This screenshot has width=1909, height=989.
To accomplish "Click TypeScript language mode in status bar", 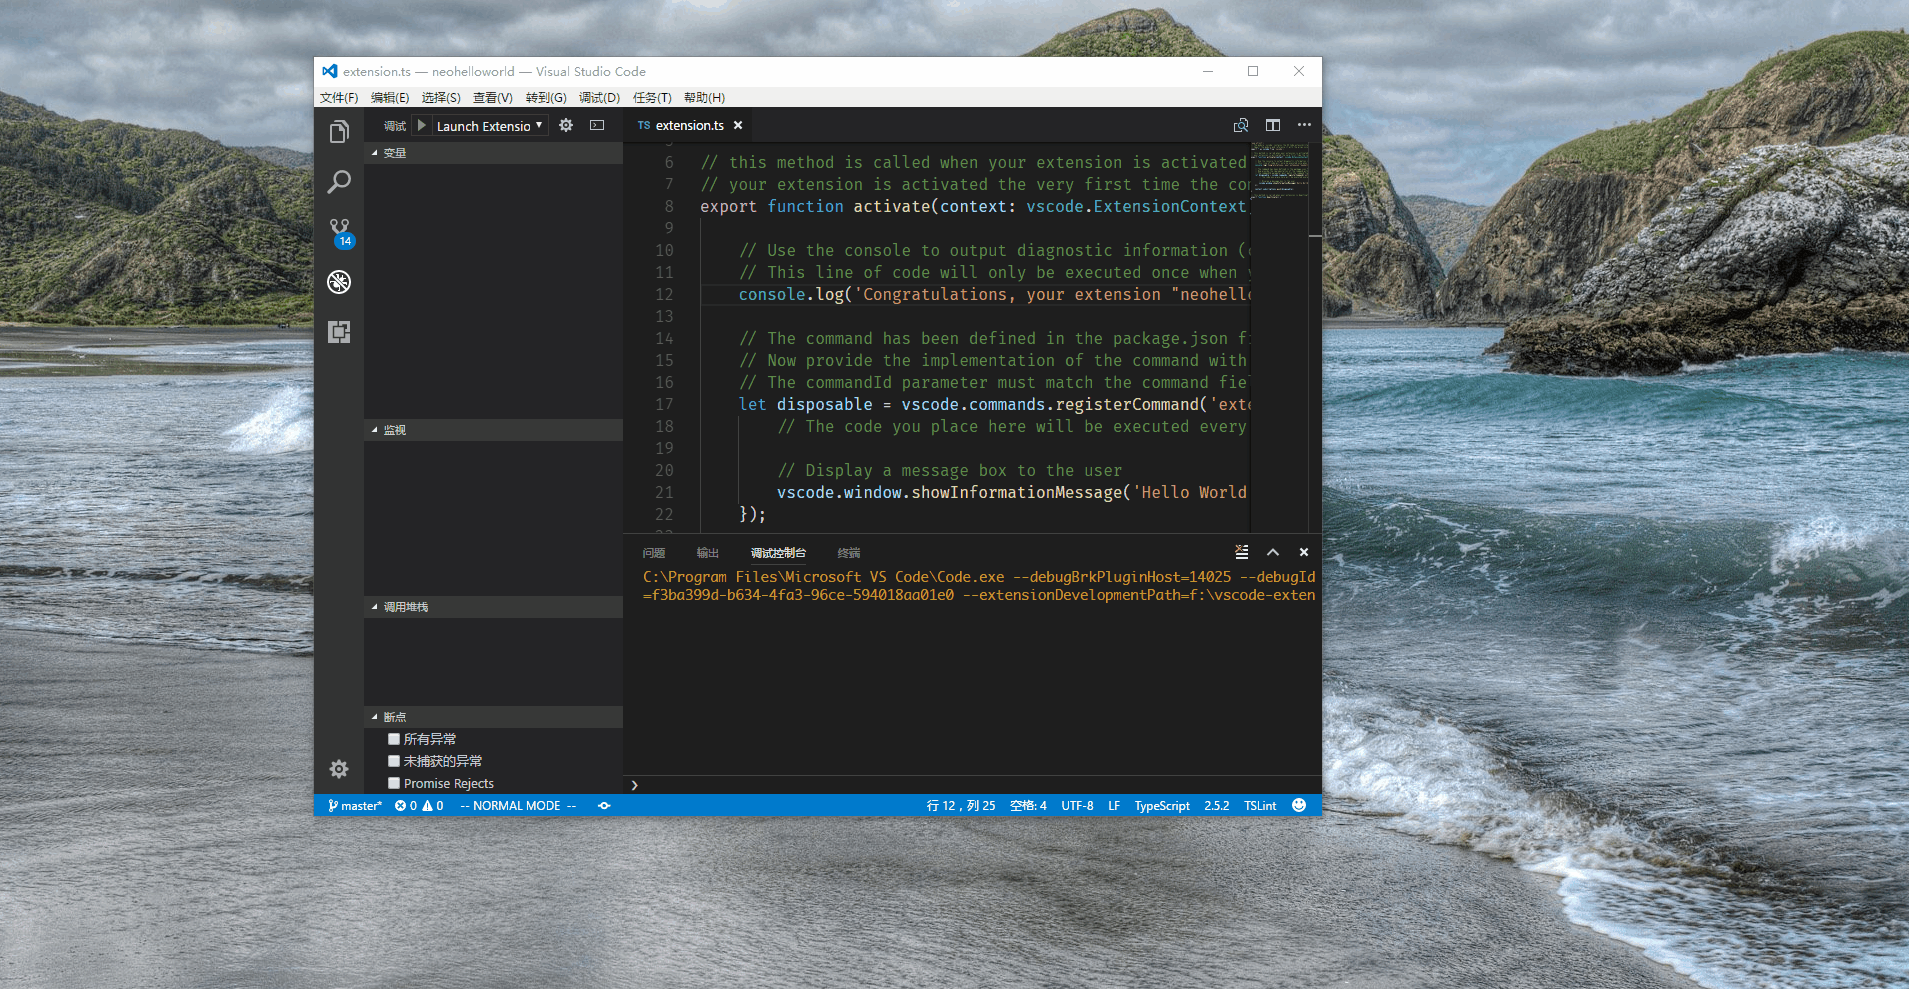I will (x=1161, y=805).
